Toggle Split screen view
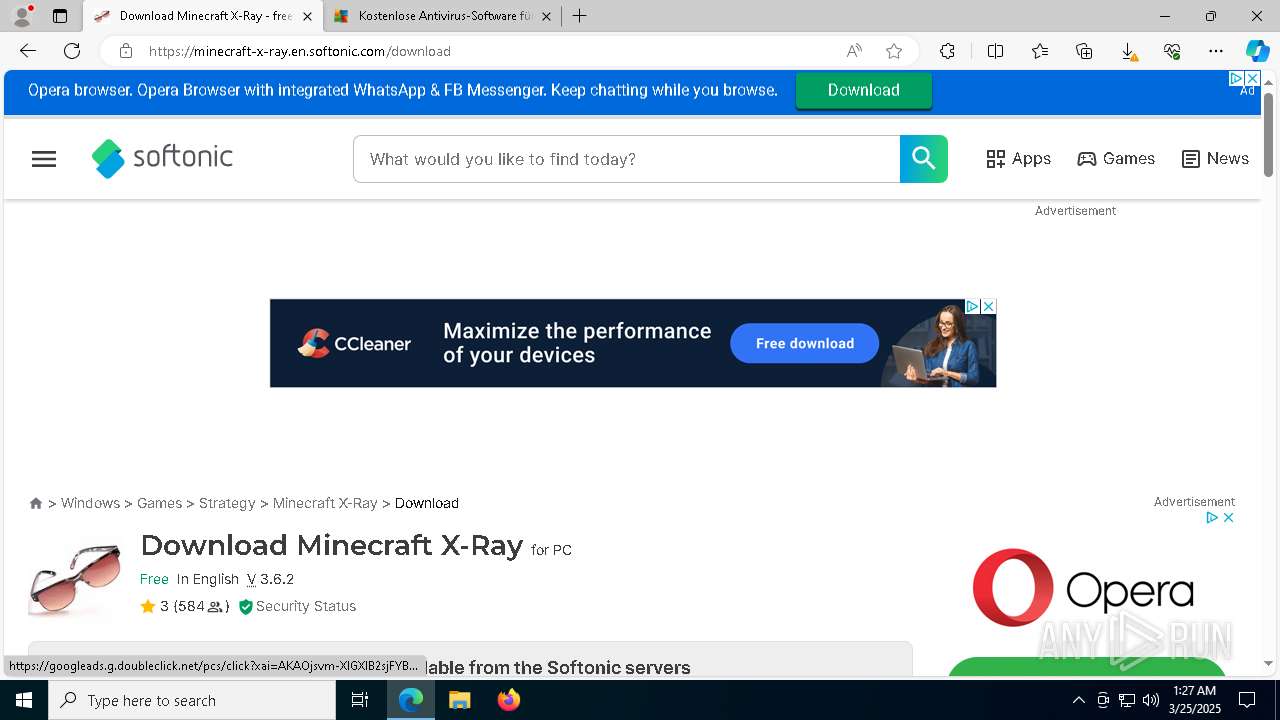The width and height of the screenshot is (1280, 720). (x=995, y=51)
